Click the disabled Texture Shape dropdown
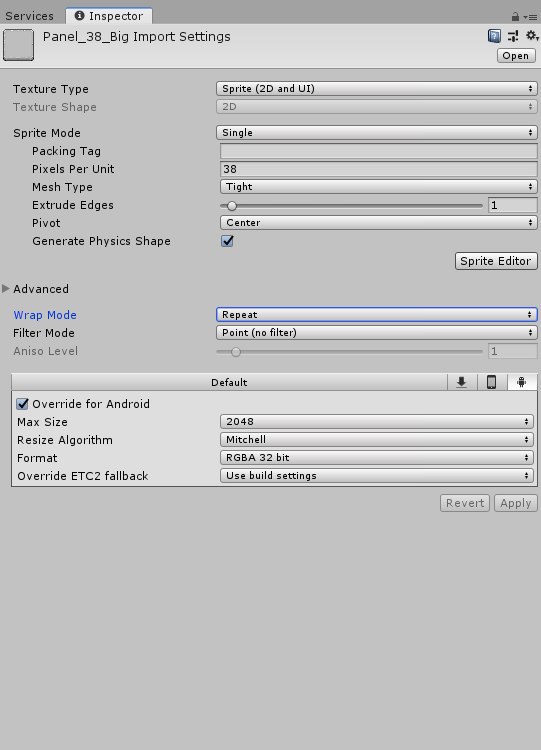This screenshot has height=750, width=541. point(376,107)
